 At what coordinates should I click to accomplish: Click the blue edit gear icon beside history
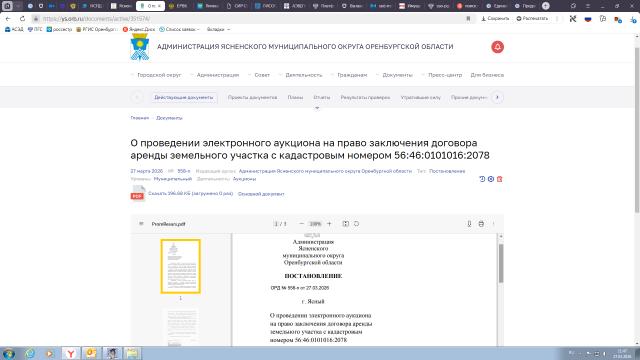point(491,179)
